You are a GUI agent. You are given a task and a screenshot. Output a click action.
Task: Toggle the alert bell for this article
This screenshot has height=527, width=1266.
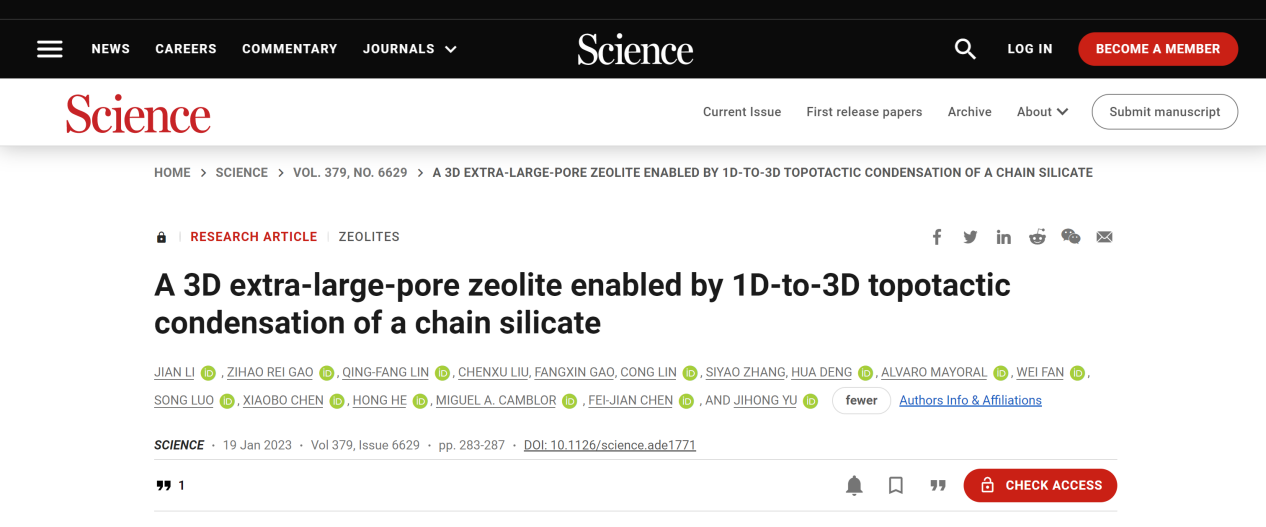pyautogui.click(x=854, y=485)
